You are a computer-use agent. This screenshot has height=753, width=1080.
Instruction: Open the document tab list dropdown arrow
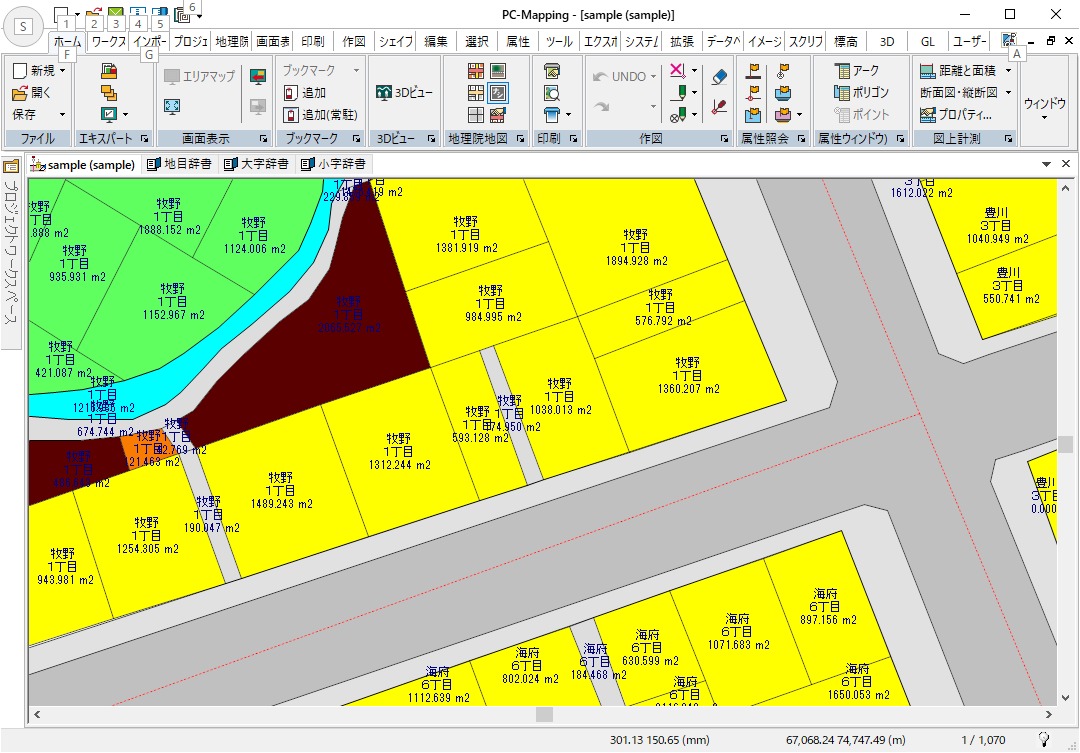[x=1046, y=164]
